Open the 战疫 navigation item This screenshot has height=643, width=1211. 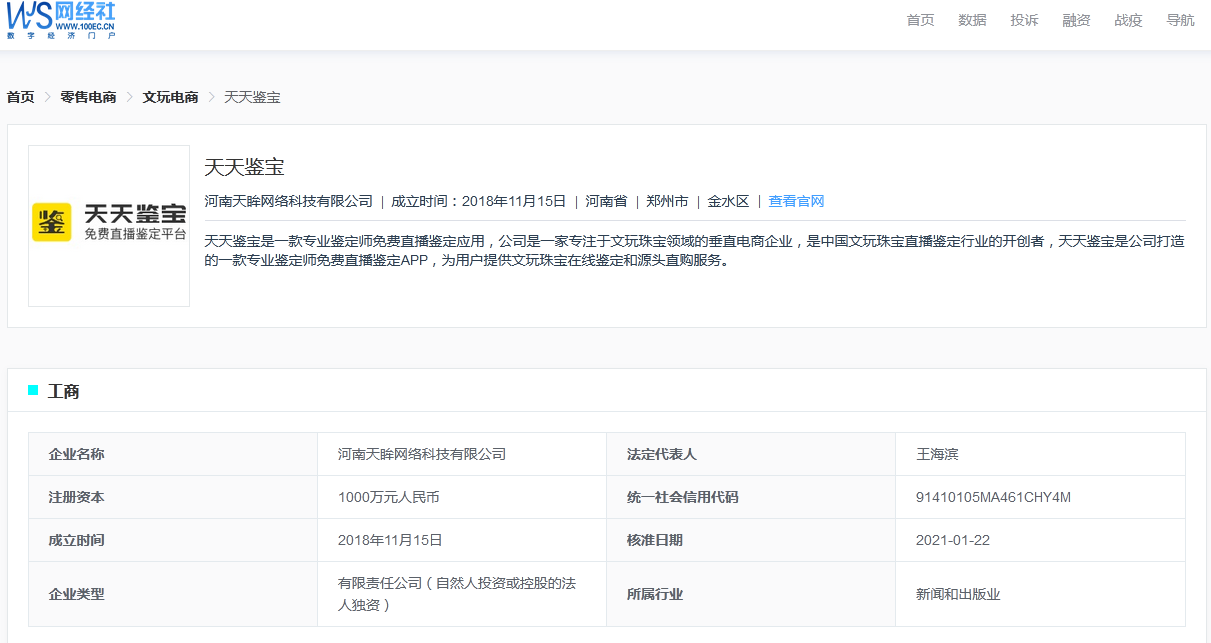coord(1128,20)
